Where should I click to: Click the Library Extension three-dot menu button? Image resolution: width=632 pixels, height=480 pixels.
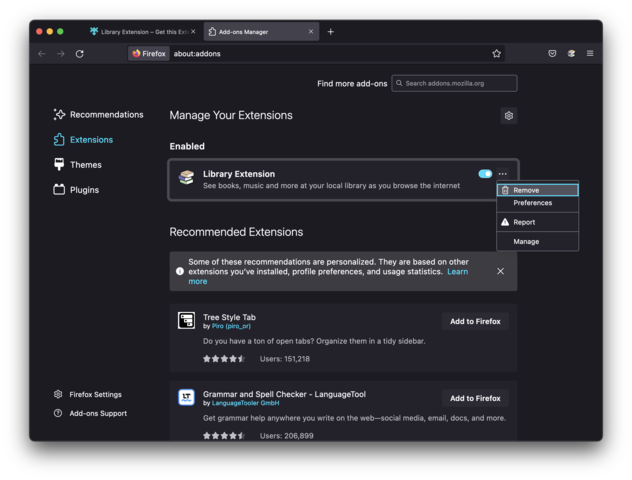pos(503,174)
